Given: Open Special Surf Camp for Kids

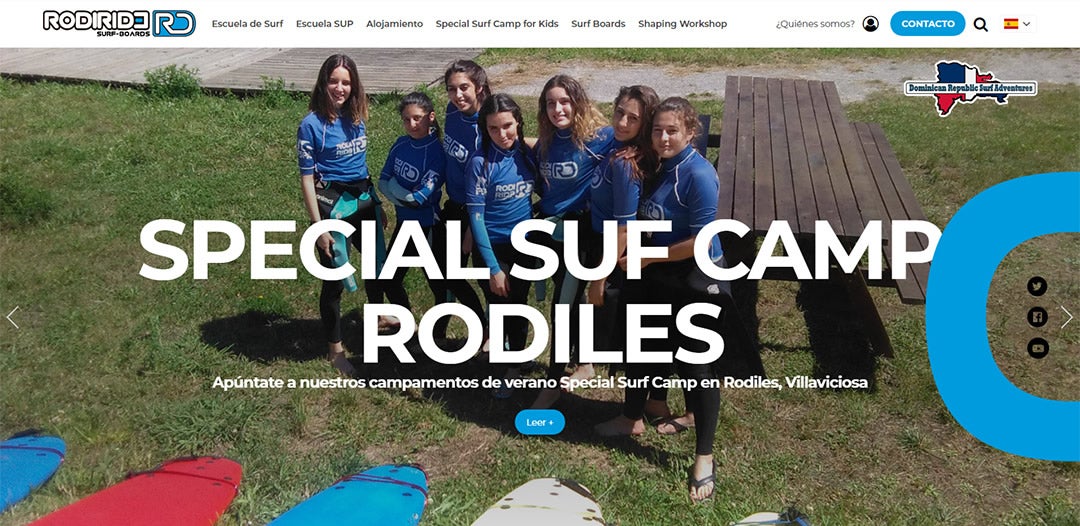Looking at the screenshot, I should pos(497,24).
